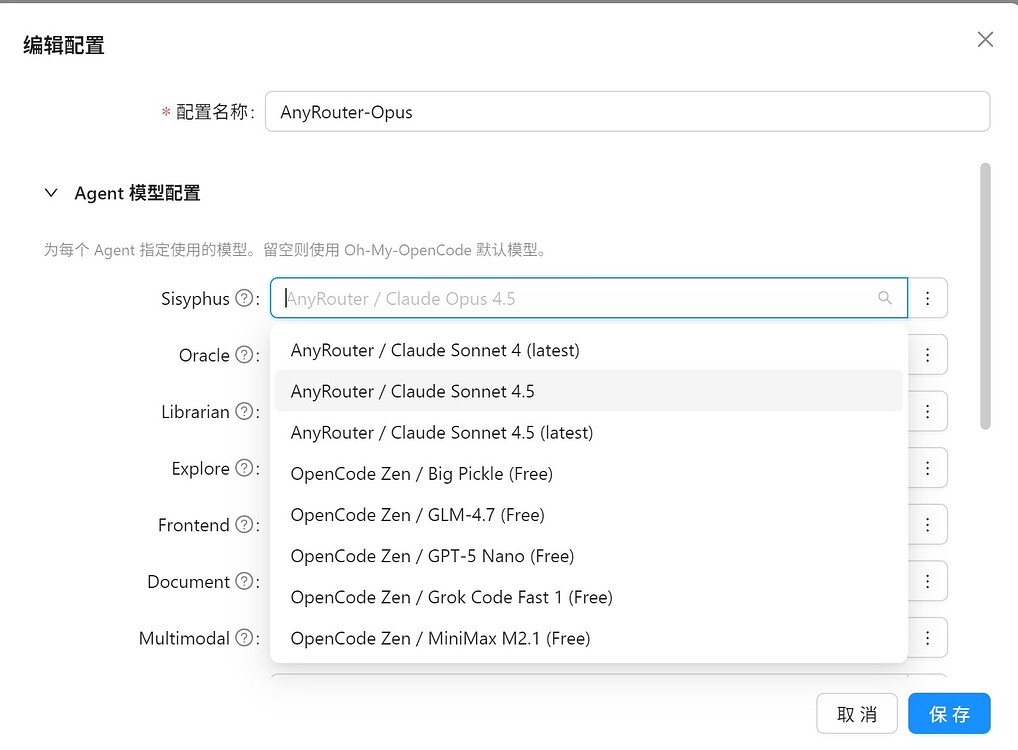Choose OpenCode Zen / GPT-5 Nano (Free)
Image resolution: width=1018 pixels, height=750 pixels.
pyautogui.click(x=589, y=556)
